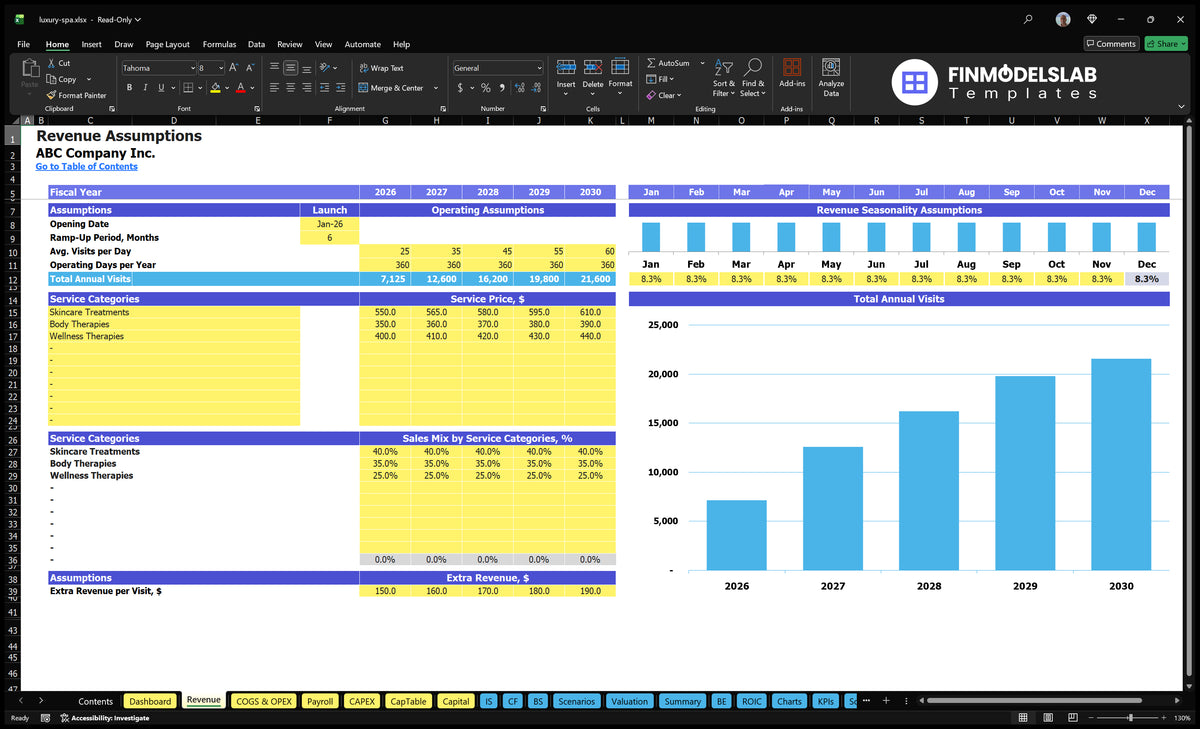Toggle Merge & Center
Viewport: 1200px width, 729px height.
(391, 88)
